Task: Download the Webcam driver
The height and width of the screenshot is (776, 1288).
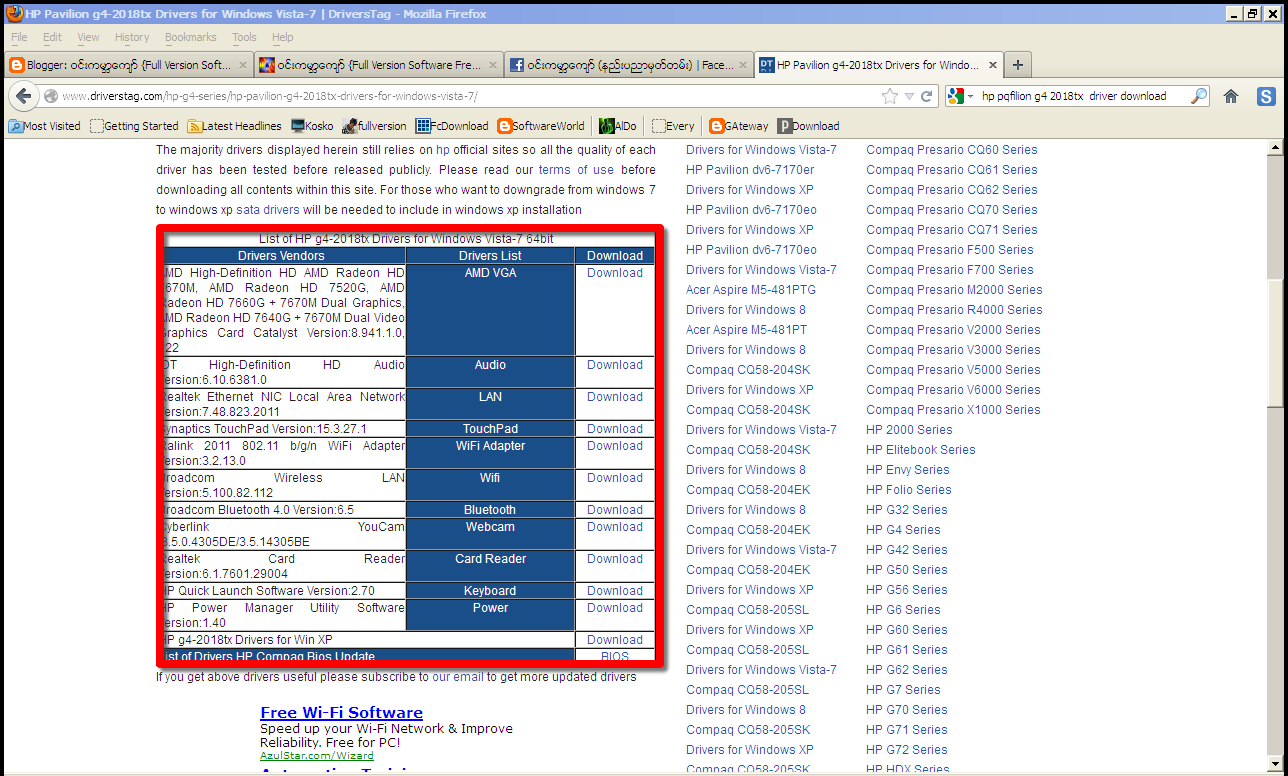Action: tap(615, 527)
